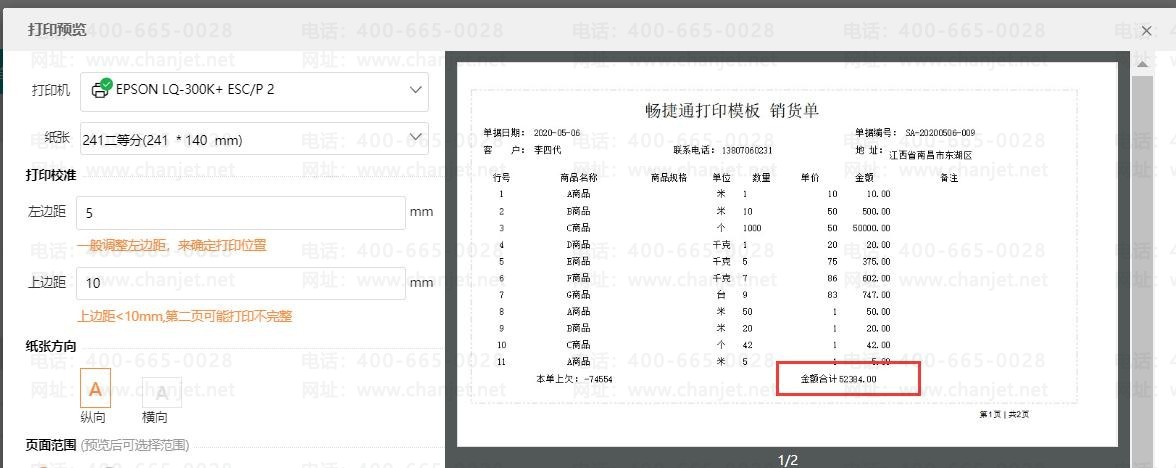Click the address 江西省南昌市东湖区
1176x468 pixels.
click(x=931, y=155)
